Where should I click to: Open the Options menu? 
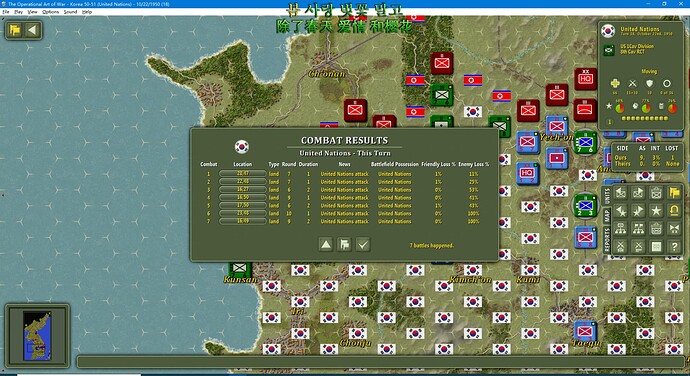click(50, 12)
